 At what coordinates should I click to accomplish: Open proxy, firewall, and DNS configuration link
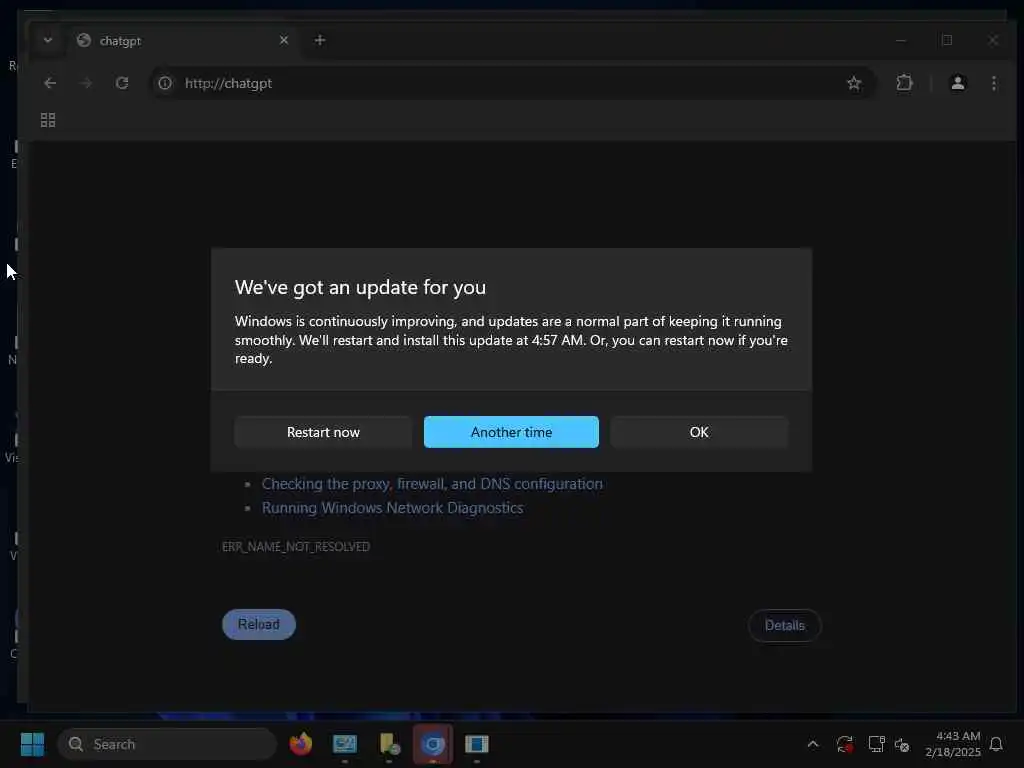(432, 484)
